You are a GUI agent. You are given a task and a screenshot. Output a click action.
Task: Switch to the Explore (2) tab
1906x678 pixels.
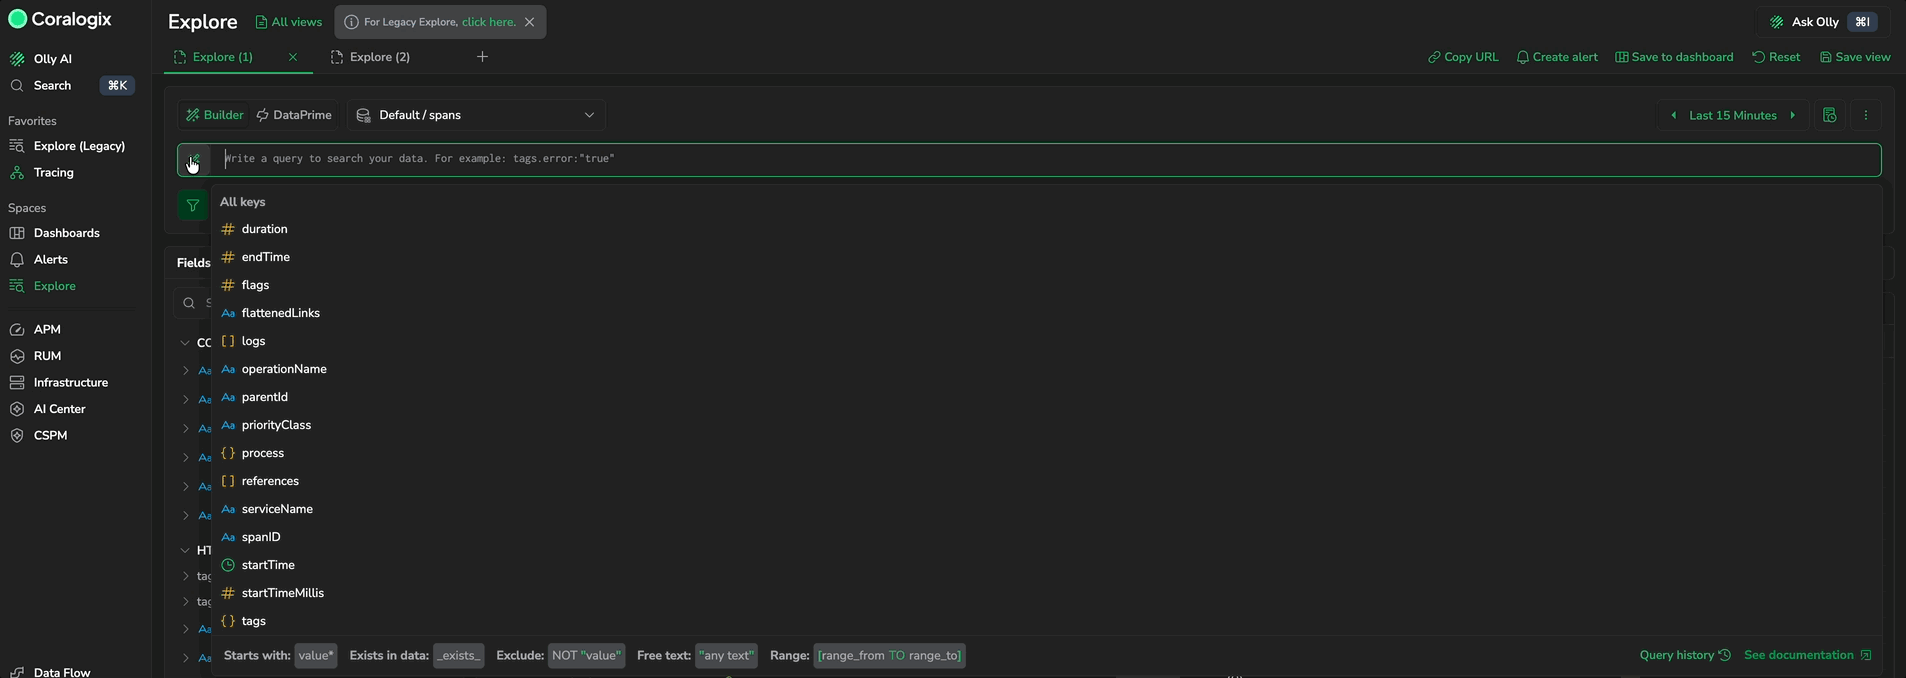click(371, 57)
